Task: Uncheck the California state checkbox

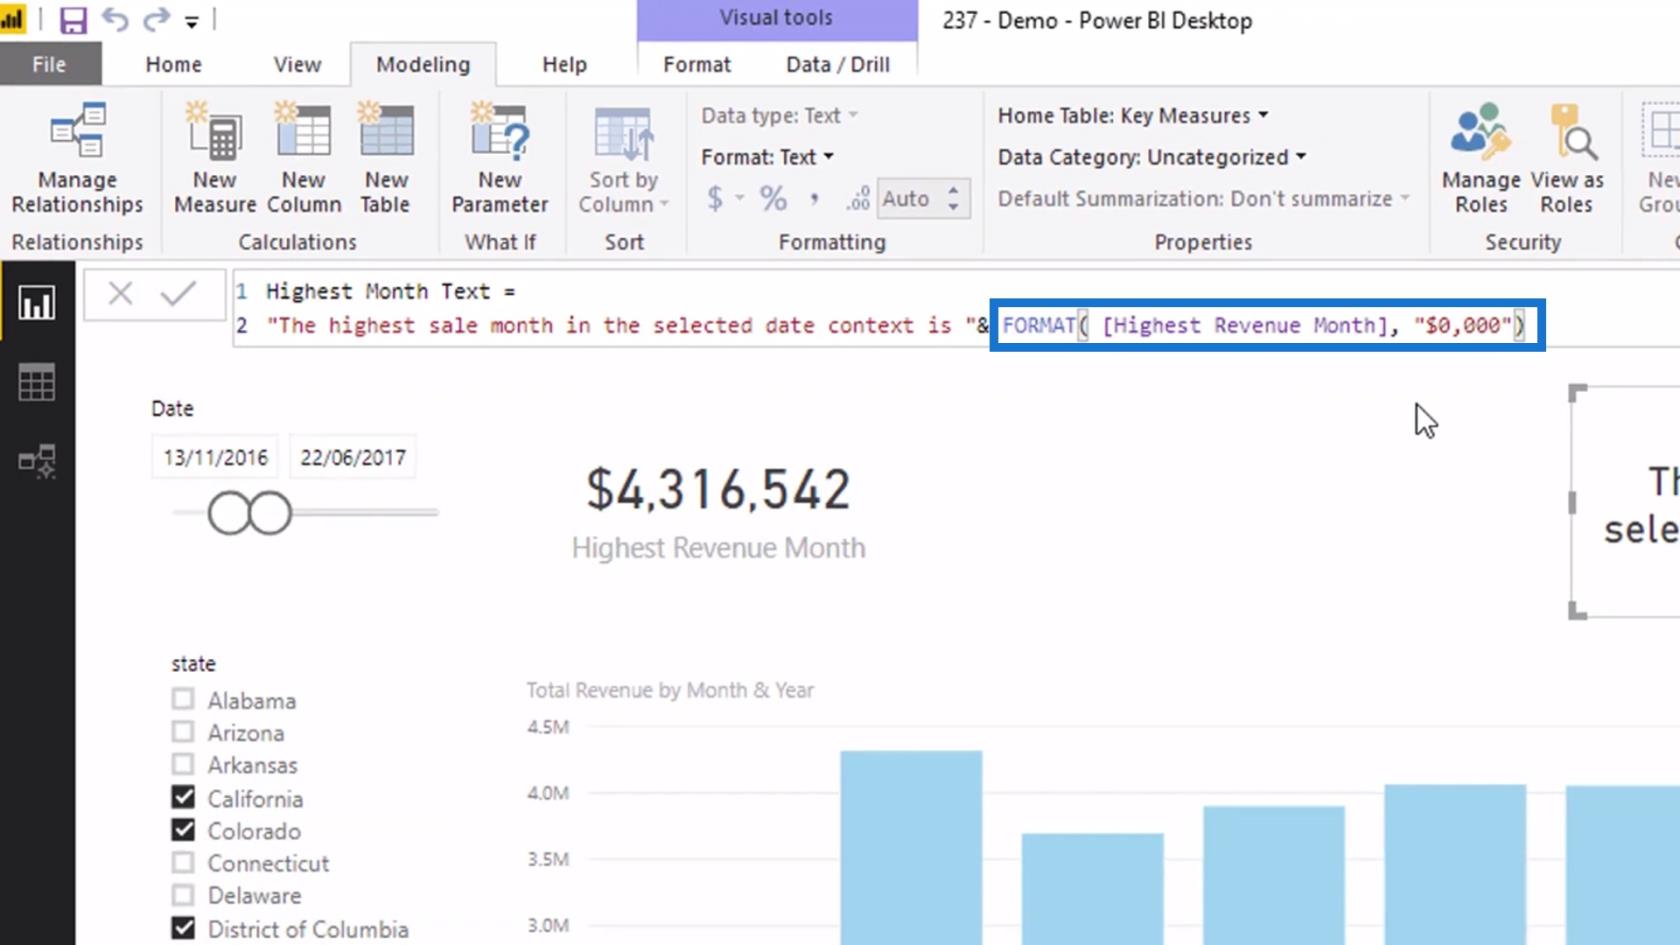Action: click(183, 797)
